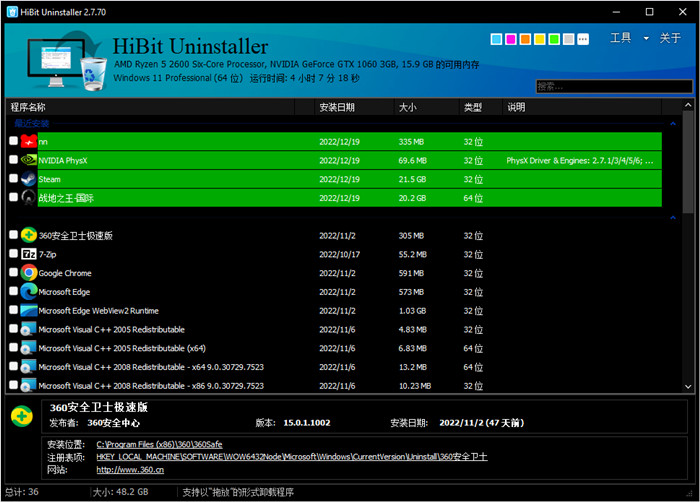The image size is (700, 502).
Task: Collapse the second program group below Recently Installed
Action: pos(673,218)
